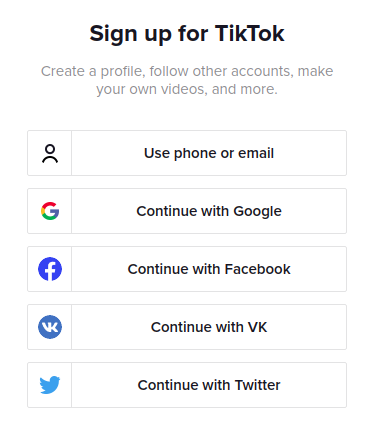Screen dimensions: 375x444
Task: Click the "your own videos, and more" line
Action: point(187,89)
